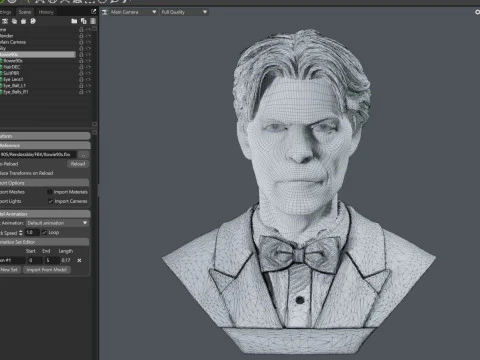Add a new camera from the scene toolbar

(x=5, y=21)
